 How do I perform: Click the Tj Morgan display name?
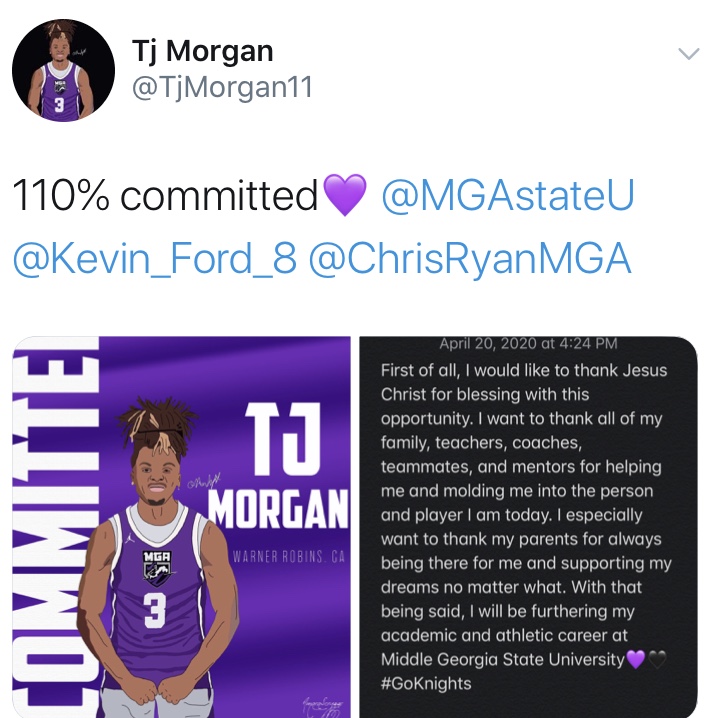tap(203, 50)
